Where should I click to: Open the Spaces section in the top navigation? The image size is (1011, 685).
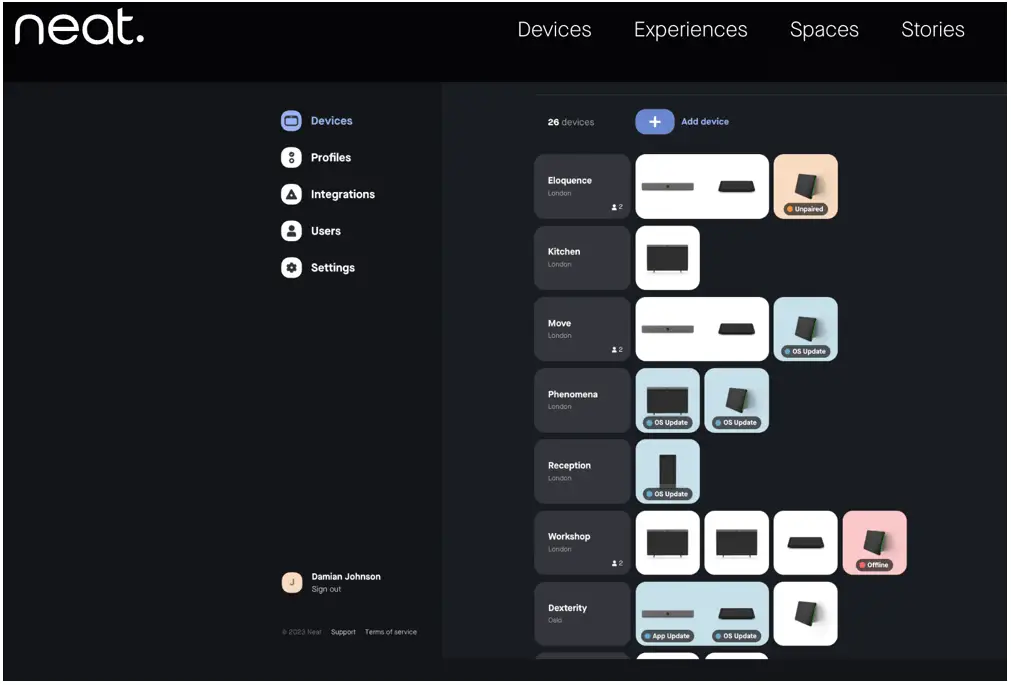pos(824,30)
